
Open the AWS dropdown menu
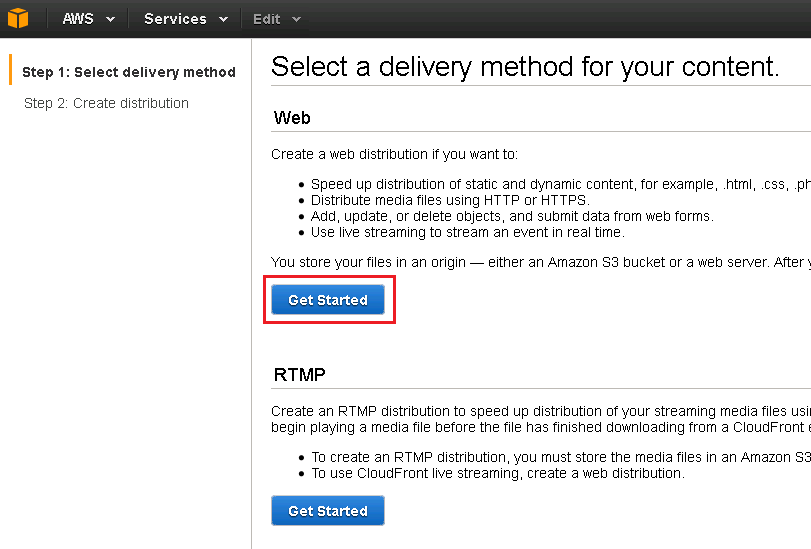(88, 19)
